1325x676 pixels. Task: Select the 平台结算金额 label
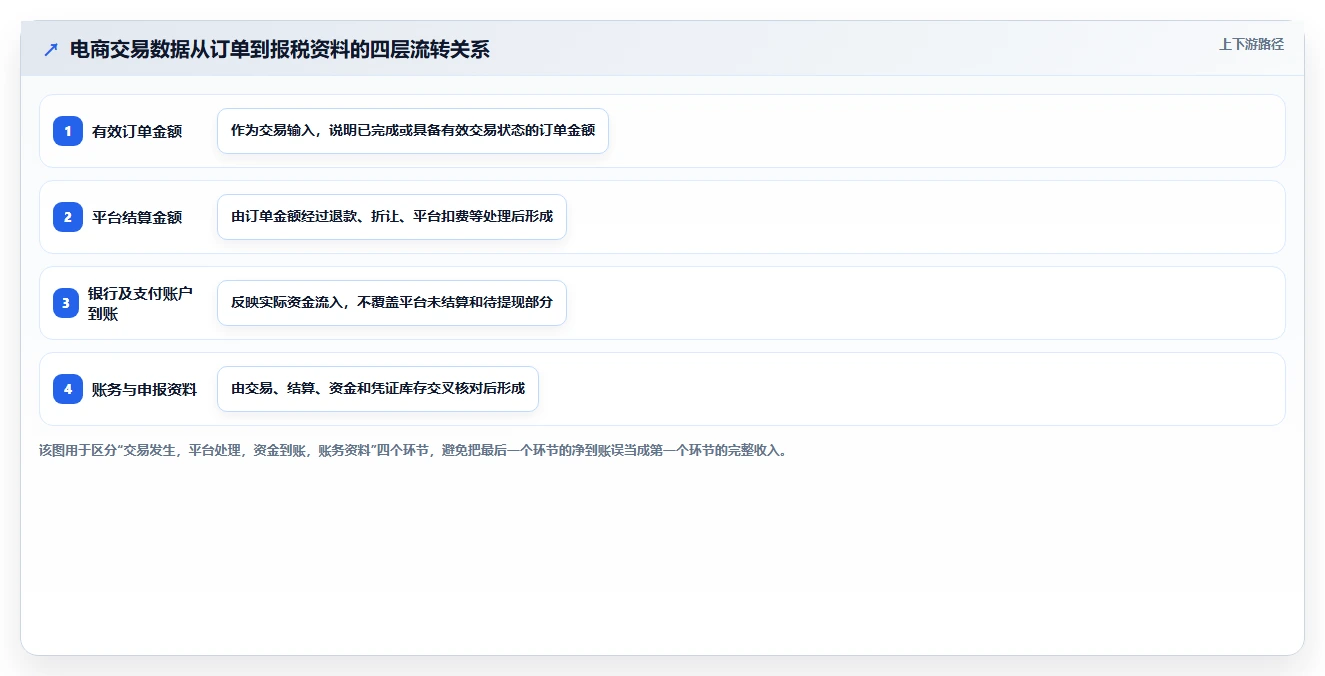tap(137, 217)
